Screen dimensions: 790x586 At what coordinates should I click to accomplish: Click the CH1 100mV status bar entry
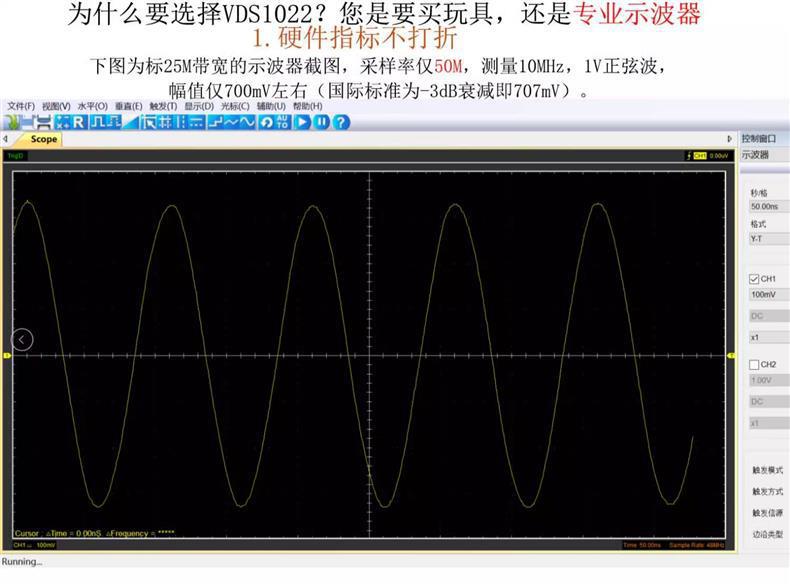point(34,545)
